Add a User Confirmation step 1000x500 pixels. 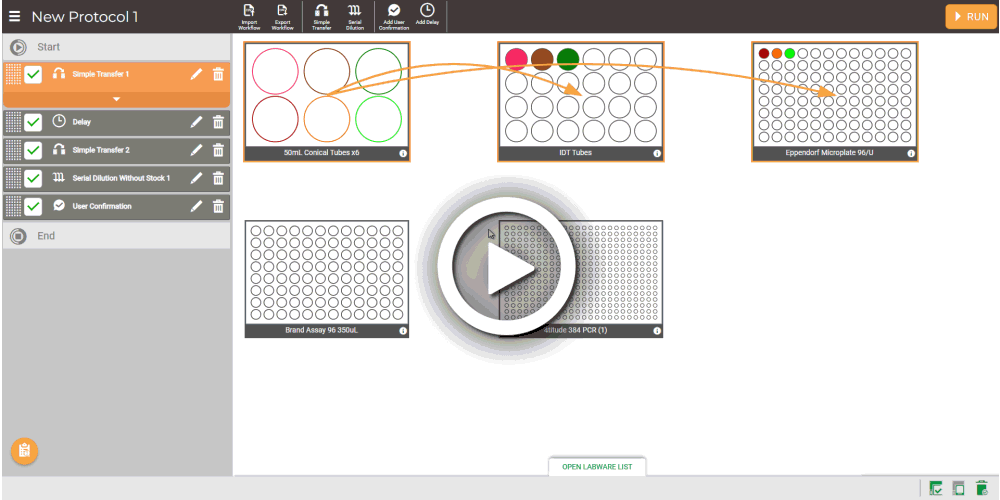click(x=394, y=14)
